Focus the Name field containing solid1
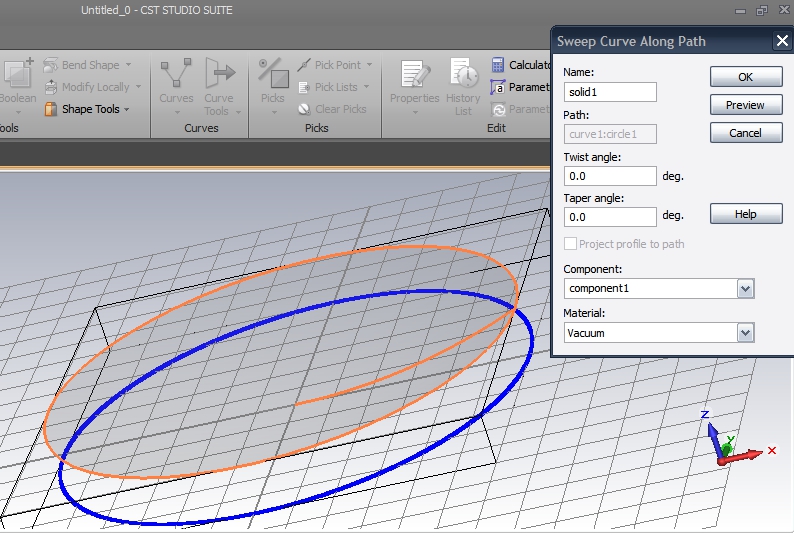Viewport: 794px width, 540px height. click(610, 92)
